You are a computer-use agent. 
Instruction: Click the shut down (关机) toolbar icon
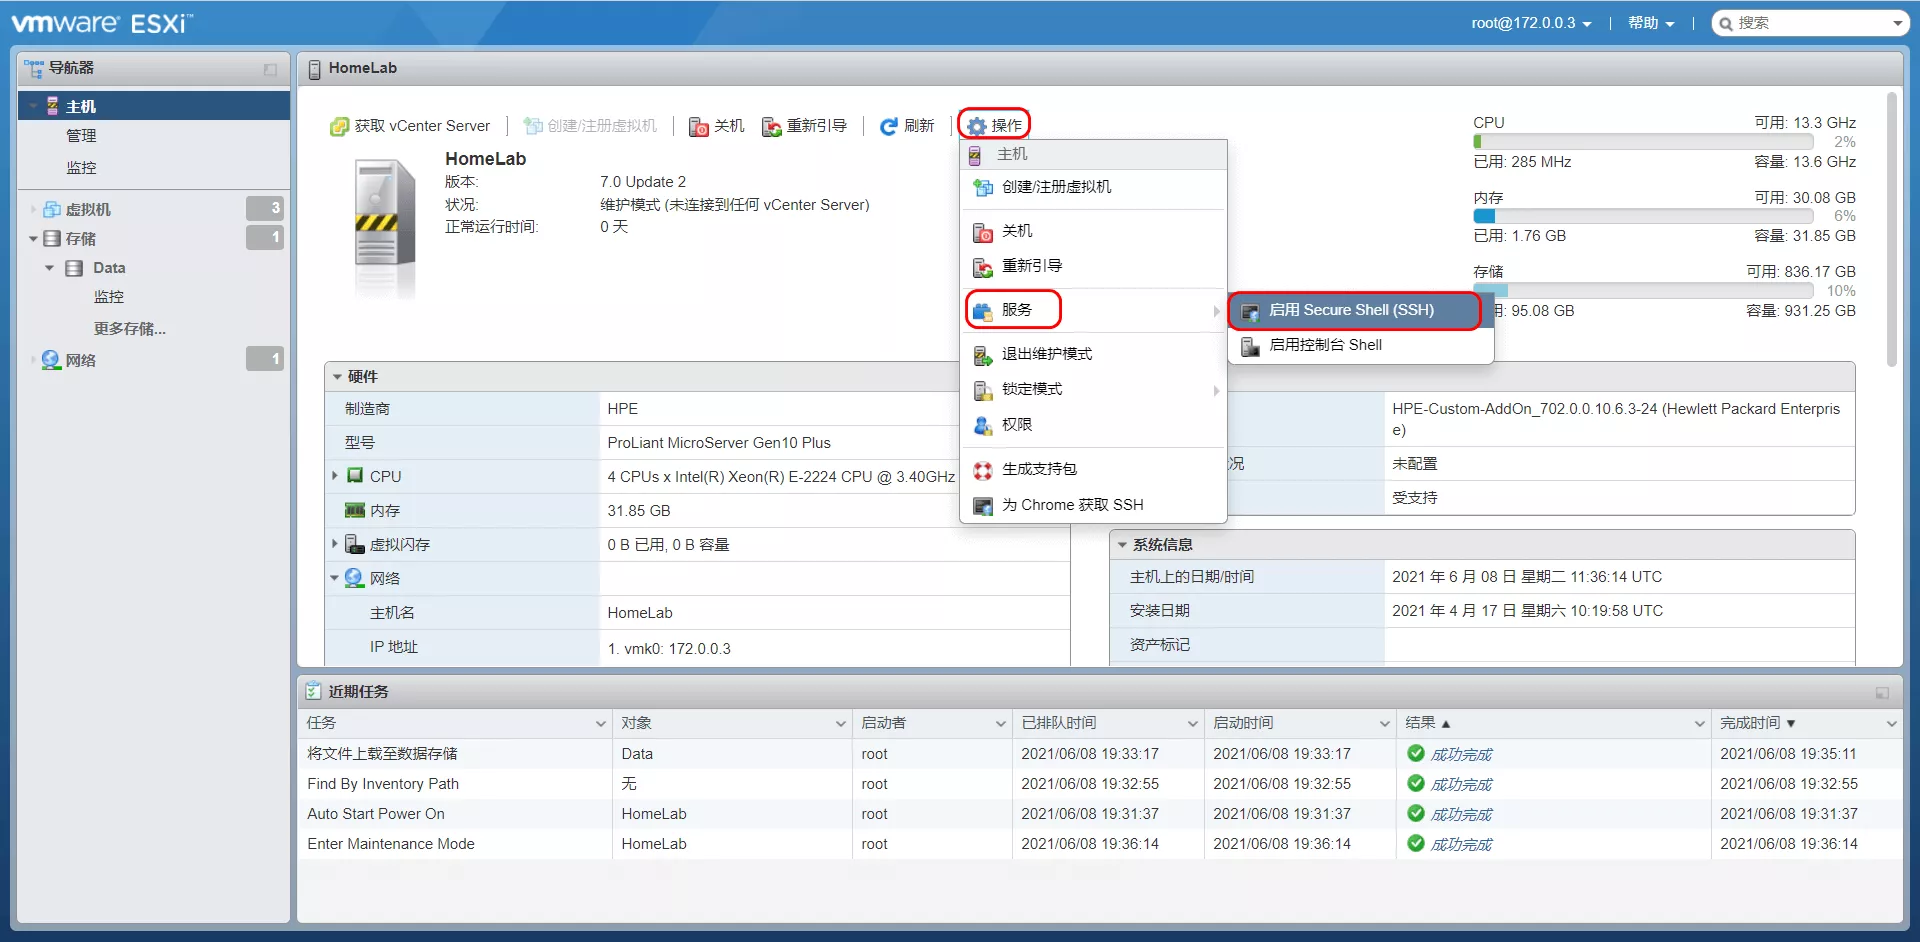699,127
